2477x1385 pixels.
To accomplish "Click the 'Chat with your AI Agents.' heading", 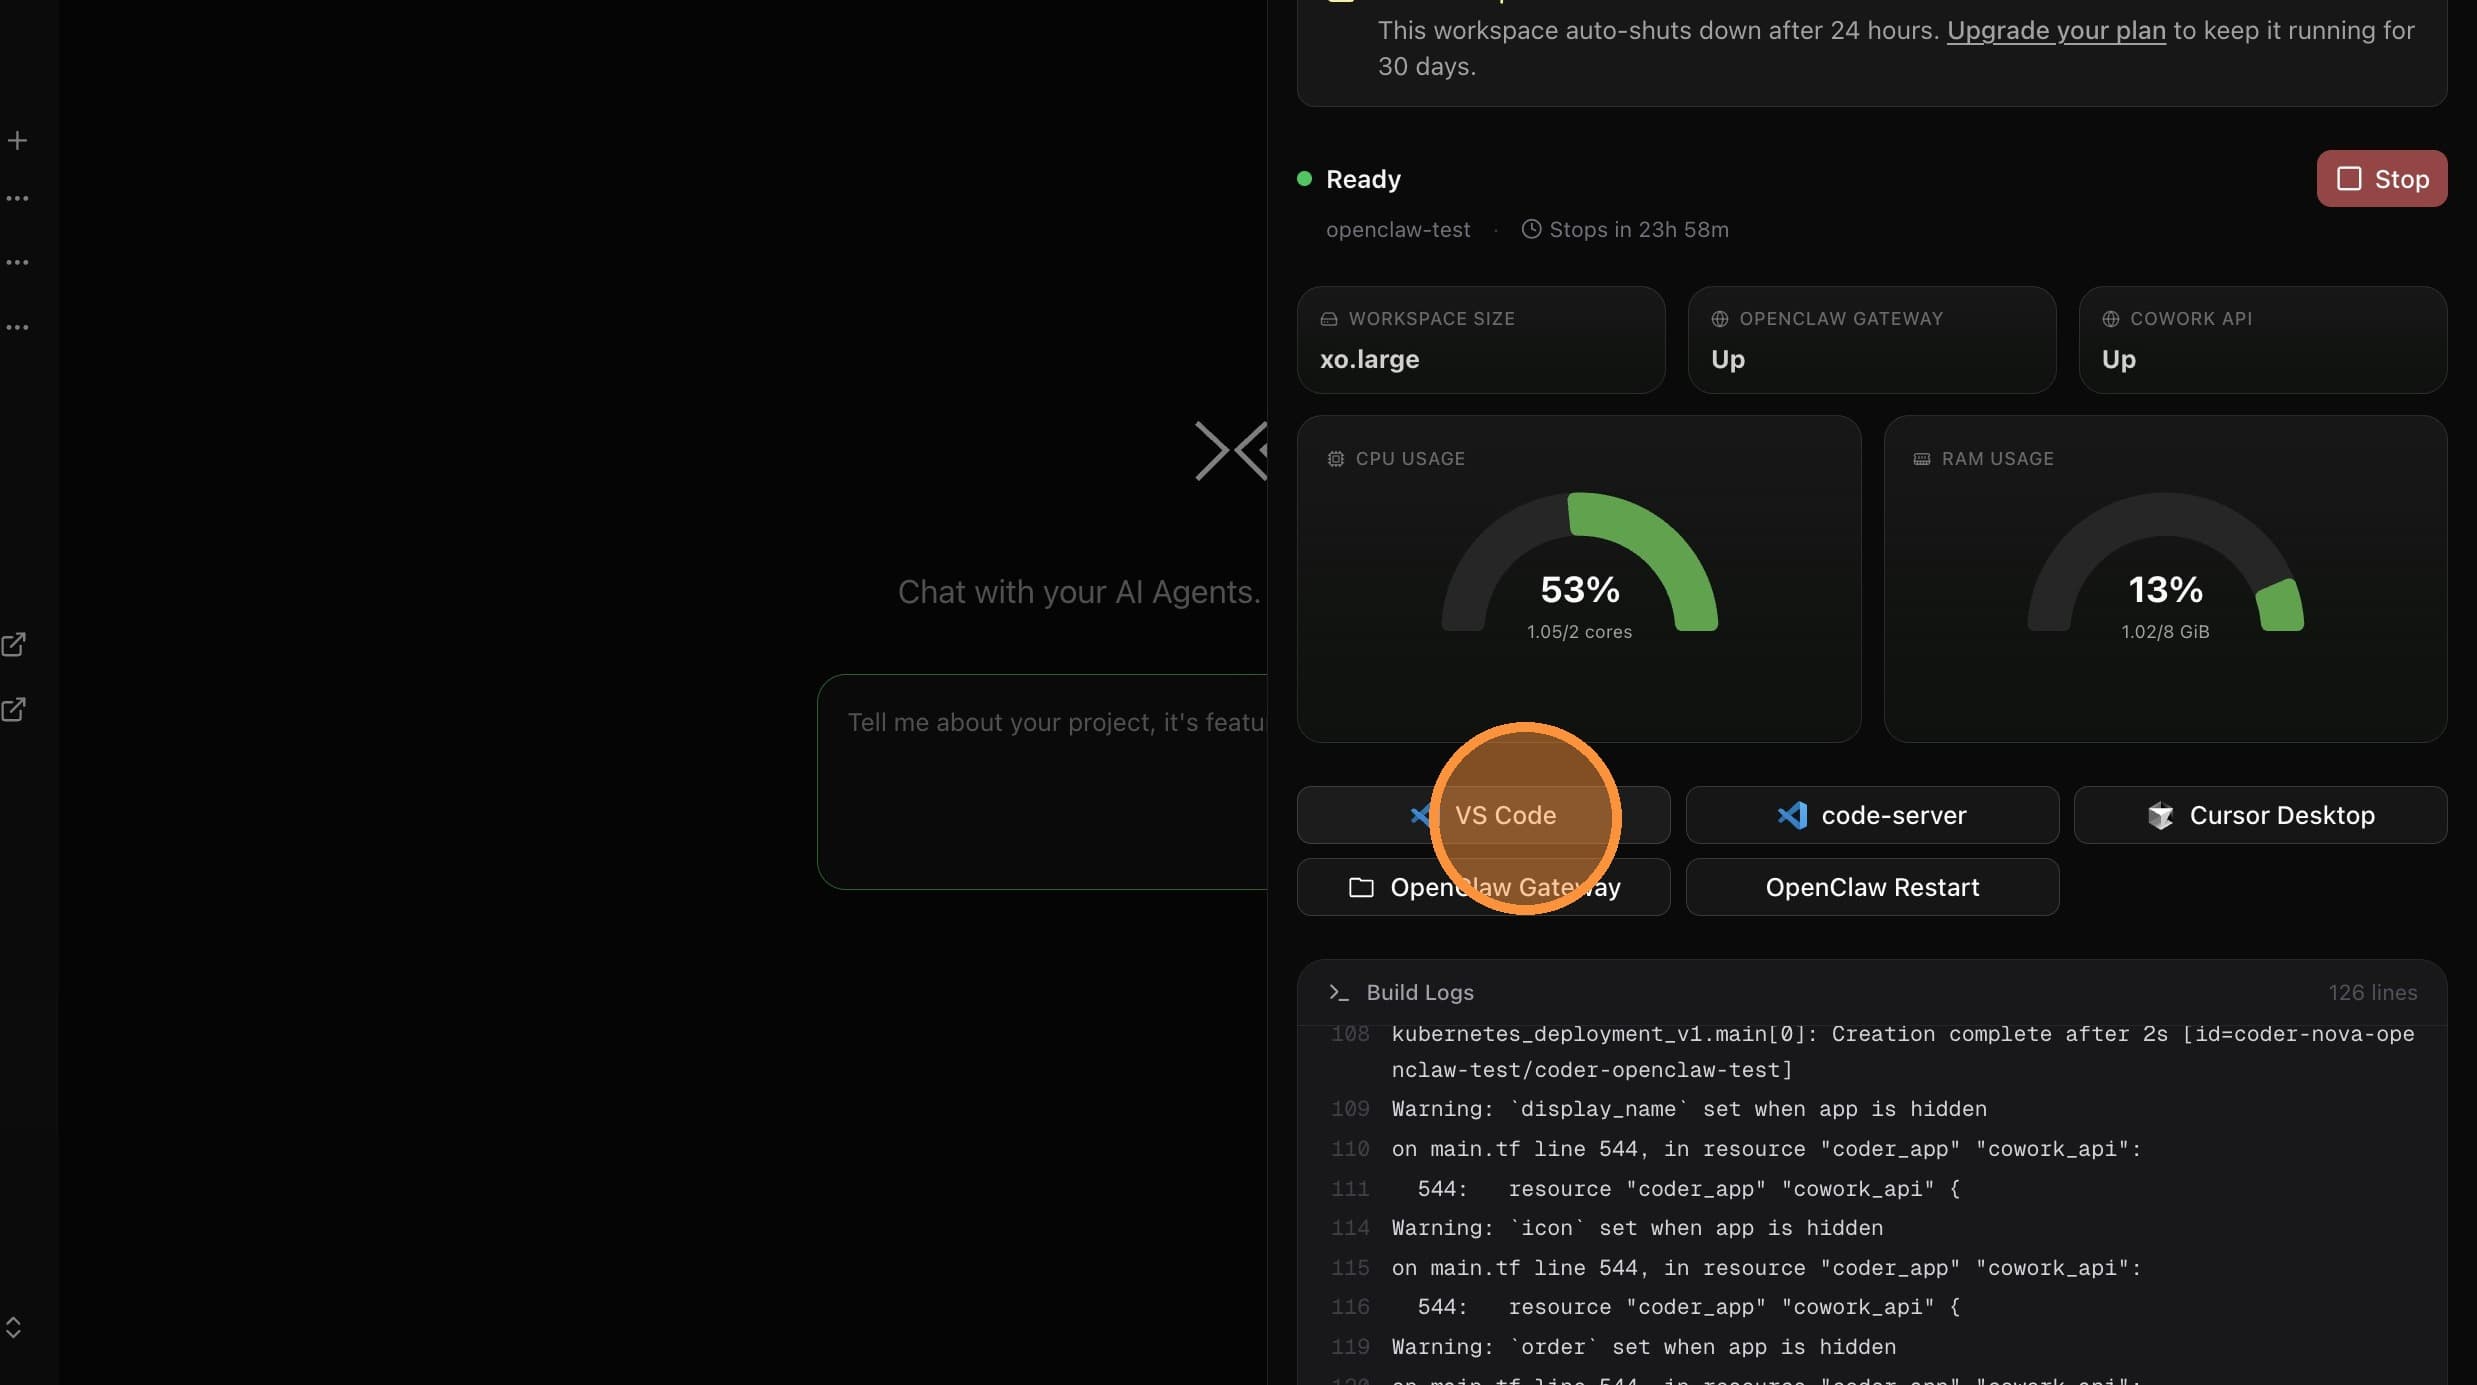I will pyautogui.click(x=1079, y=592).
